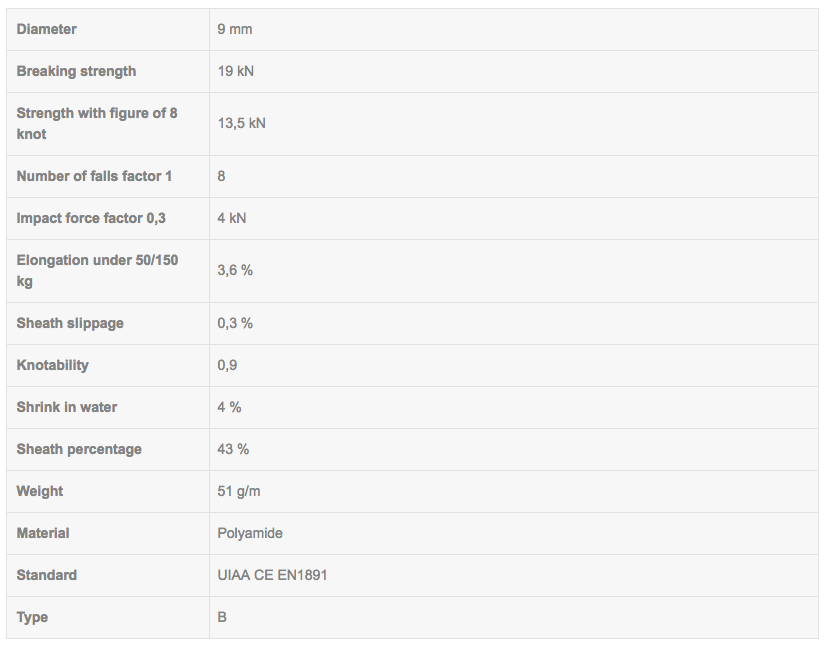Select the 4 kN impact force value
The image size is (827, 646).
tap(232, 218)
